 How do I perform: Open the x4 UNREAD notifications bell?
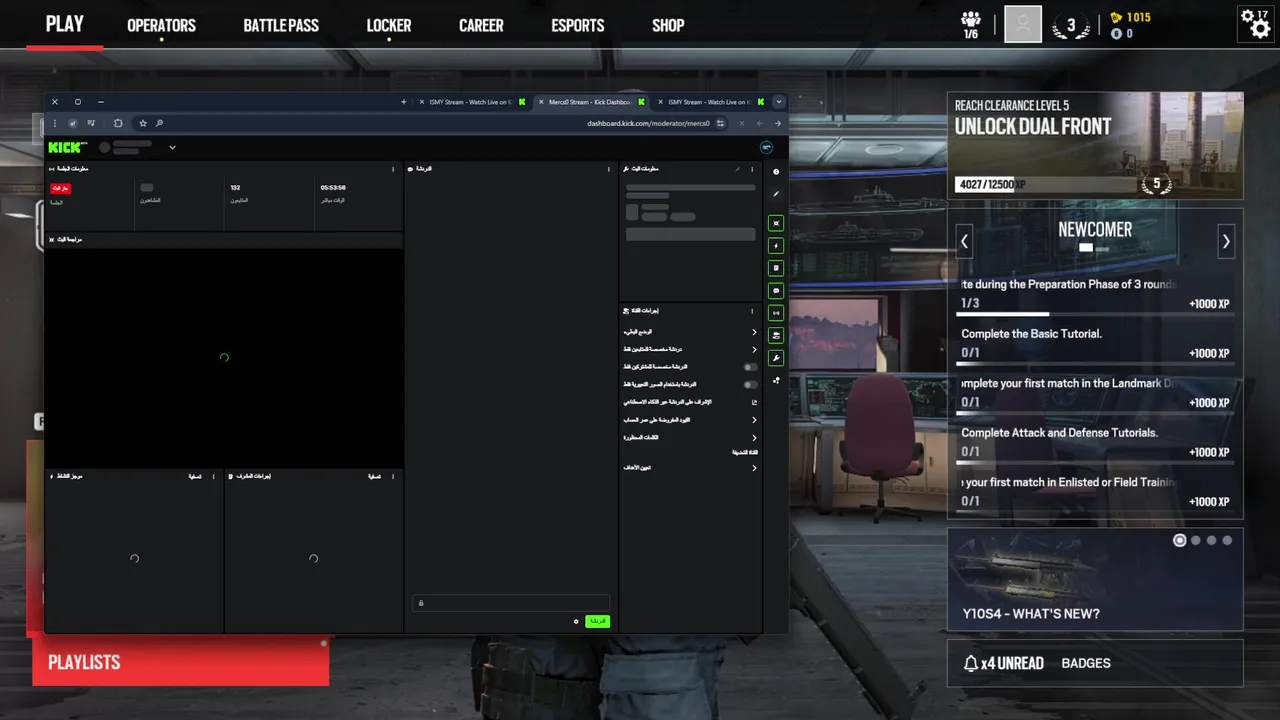tap(1003, 663)
